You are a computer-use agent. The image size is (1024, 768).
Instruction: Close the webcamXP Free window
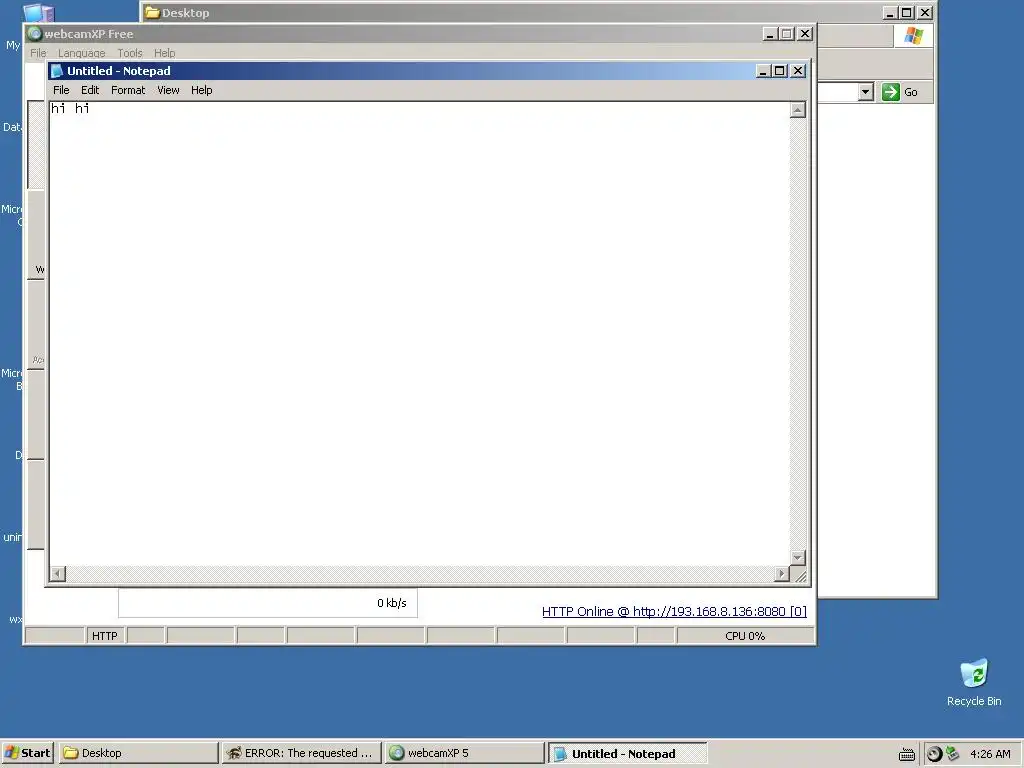tap(805, 34)
